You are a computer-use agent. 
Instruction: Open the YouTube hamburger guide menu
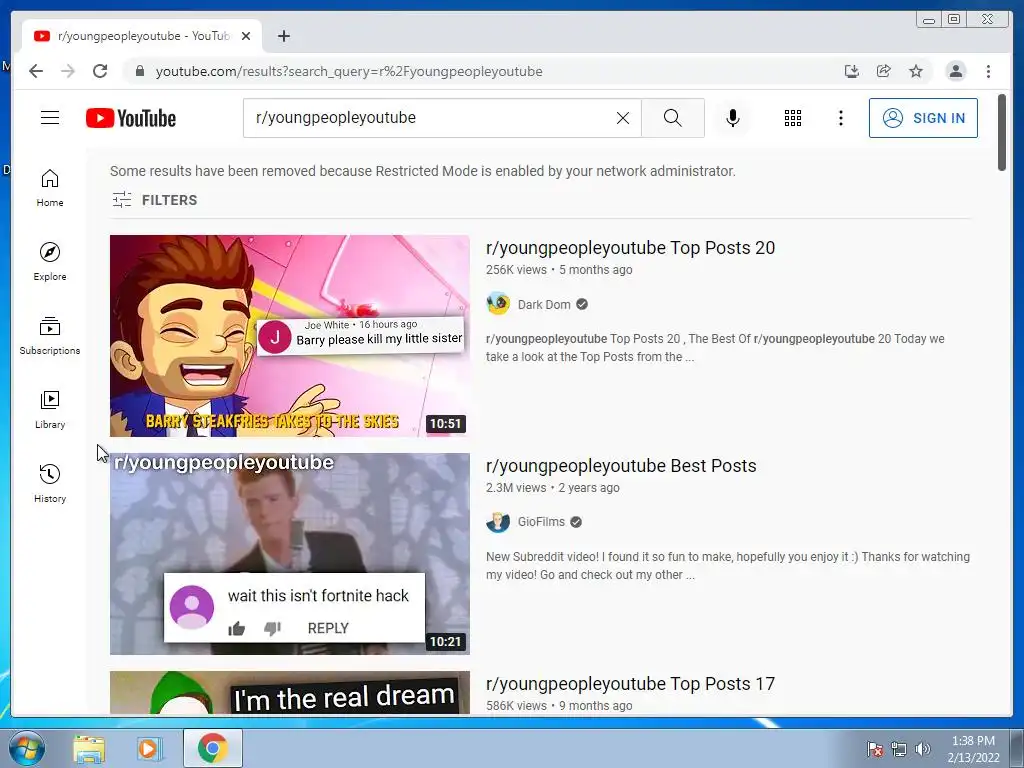[50, 118]
